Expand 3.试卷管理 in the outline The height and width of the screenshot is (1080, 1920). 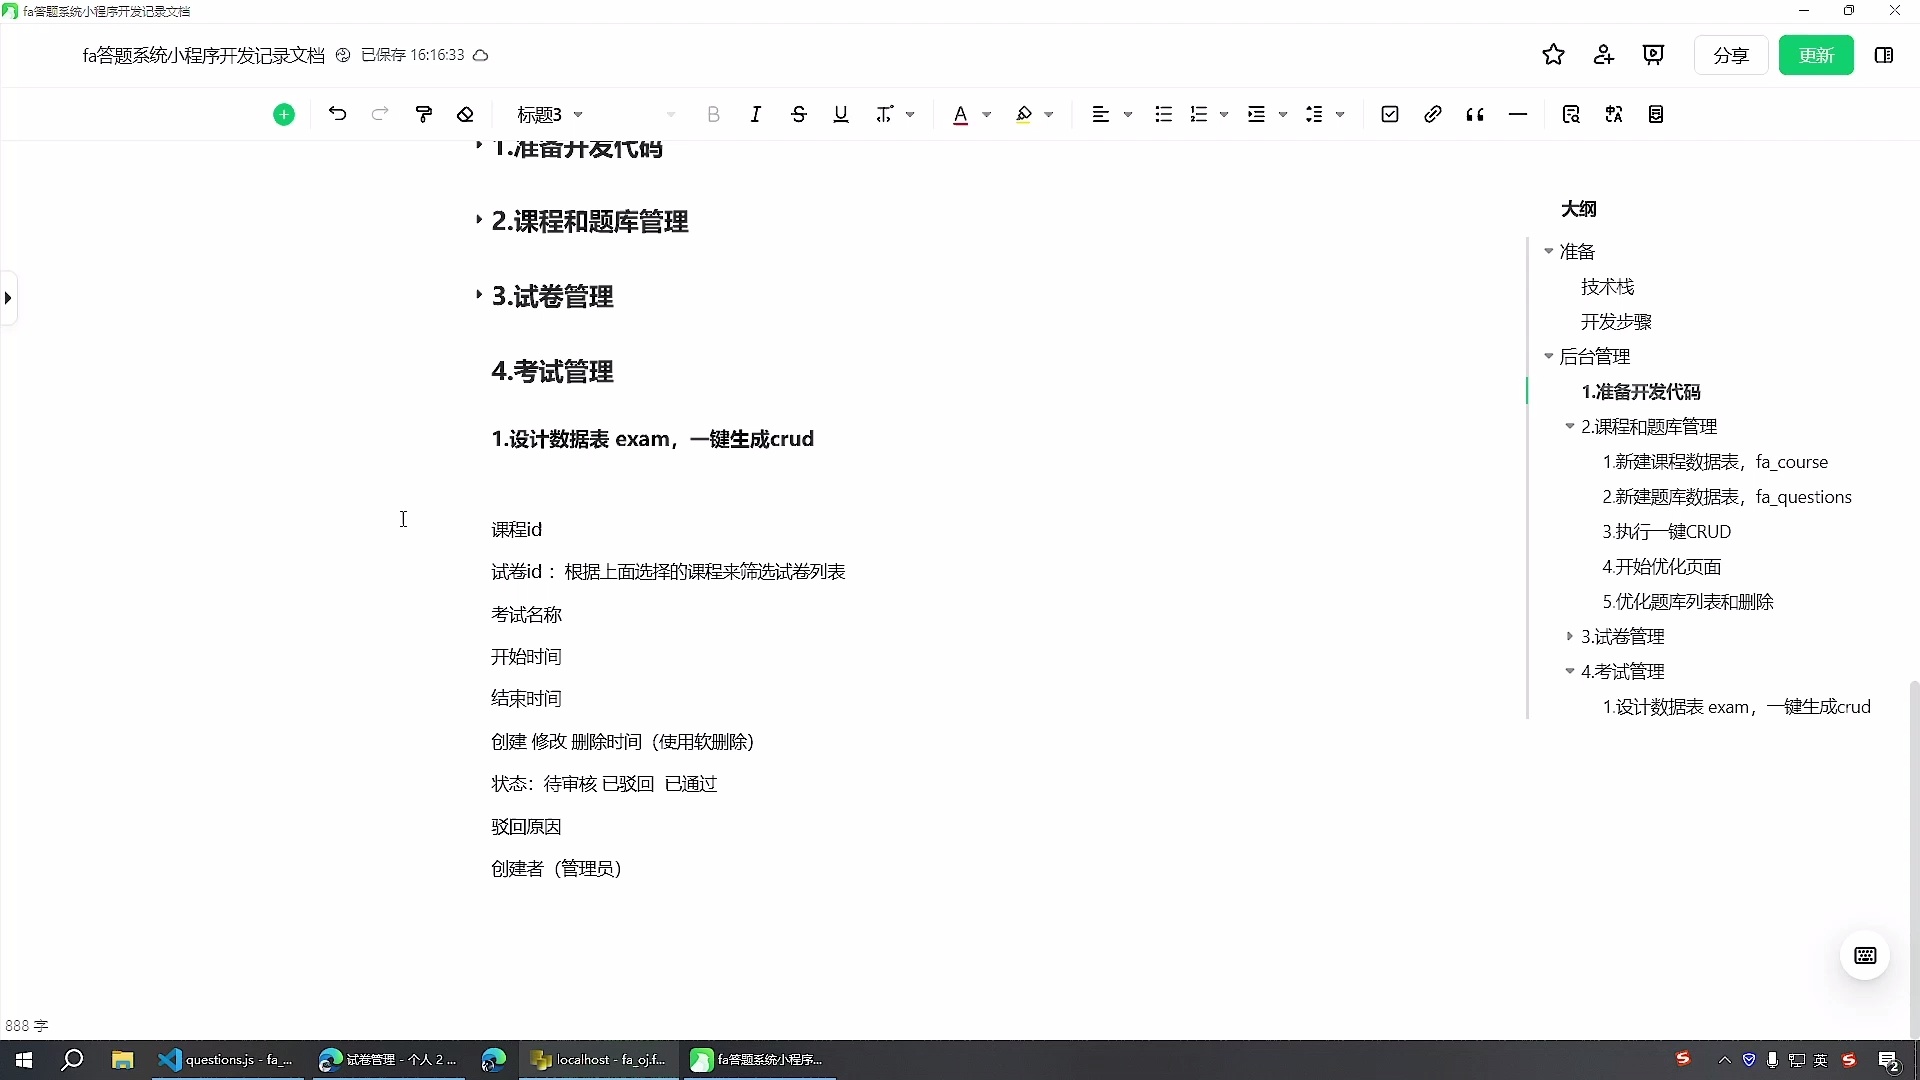pyautogui.click(x=1570, y=636)
